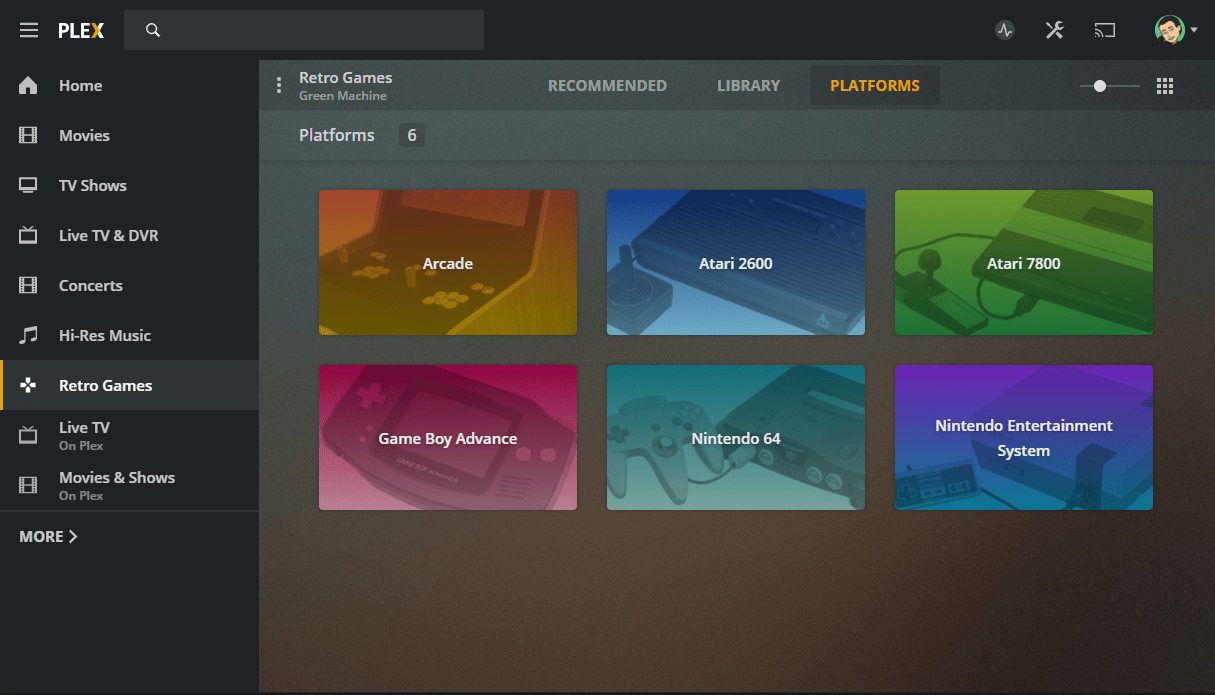1215x695 pixels.
Task: Switch to the Library tab
Action: (x=748, y=86)
